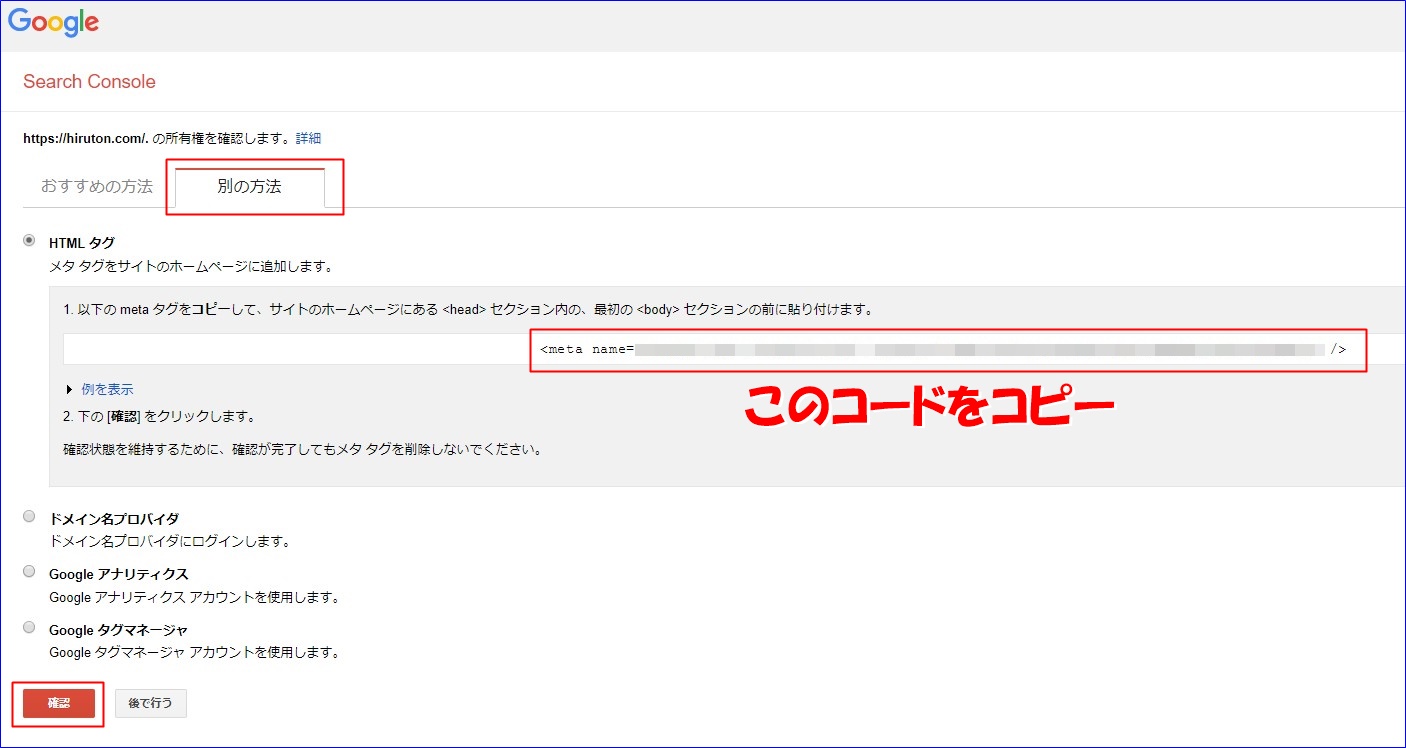Click the Google アナリティクス アカウントを使用します description

[x=195, y=597]
